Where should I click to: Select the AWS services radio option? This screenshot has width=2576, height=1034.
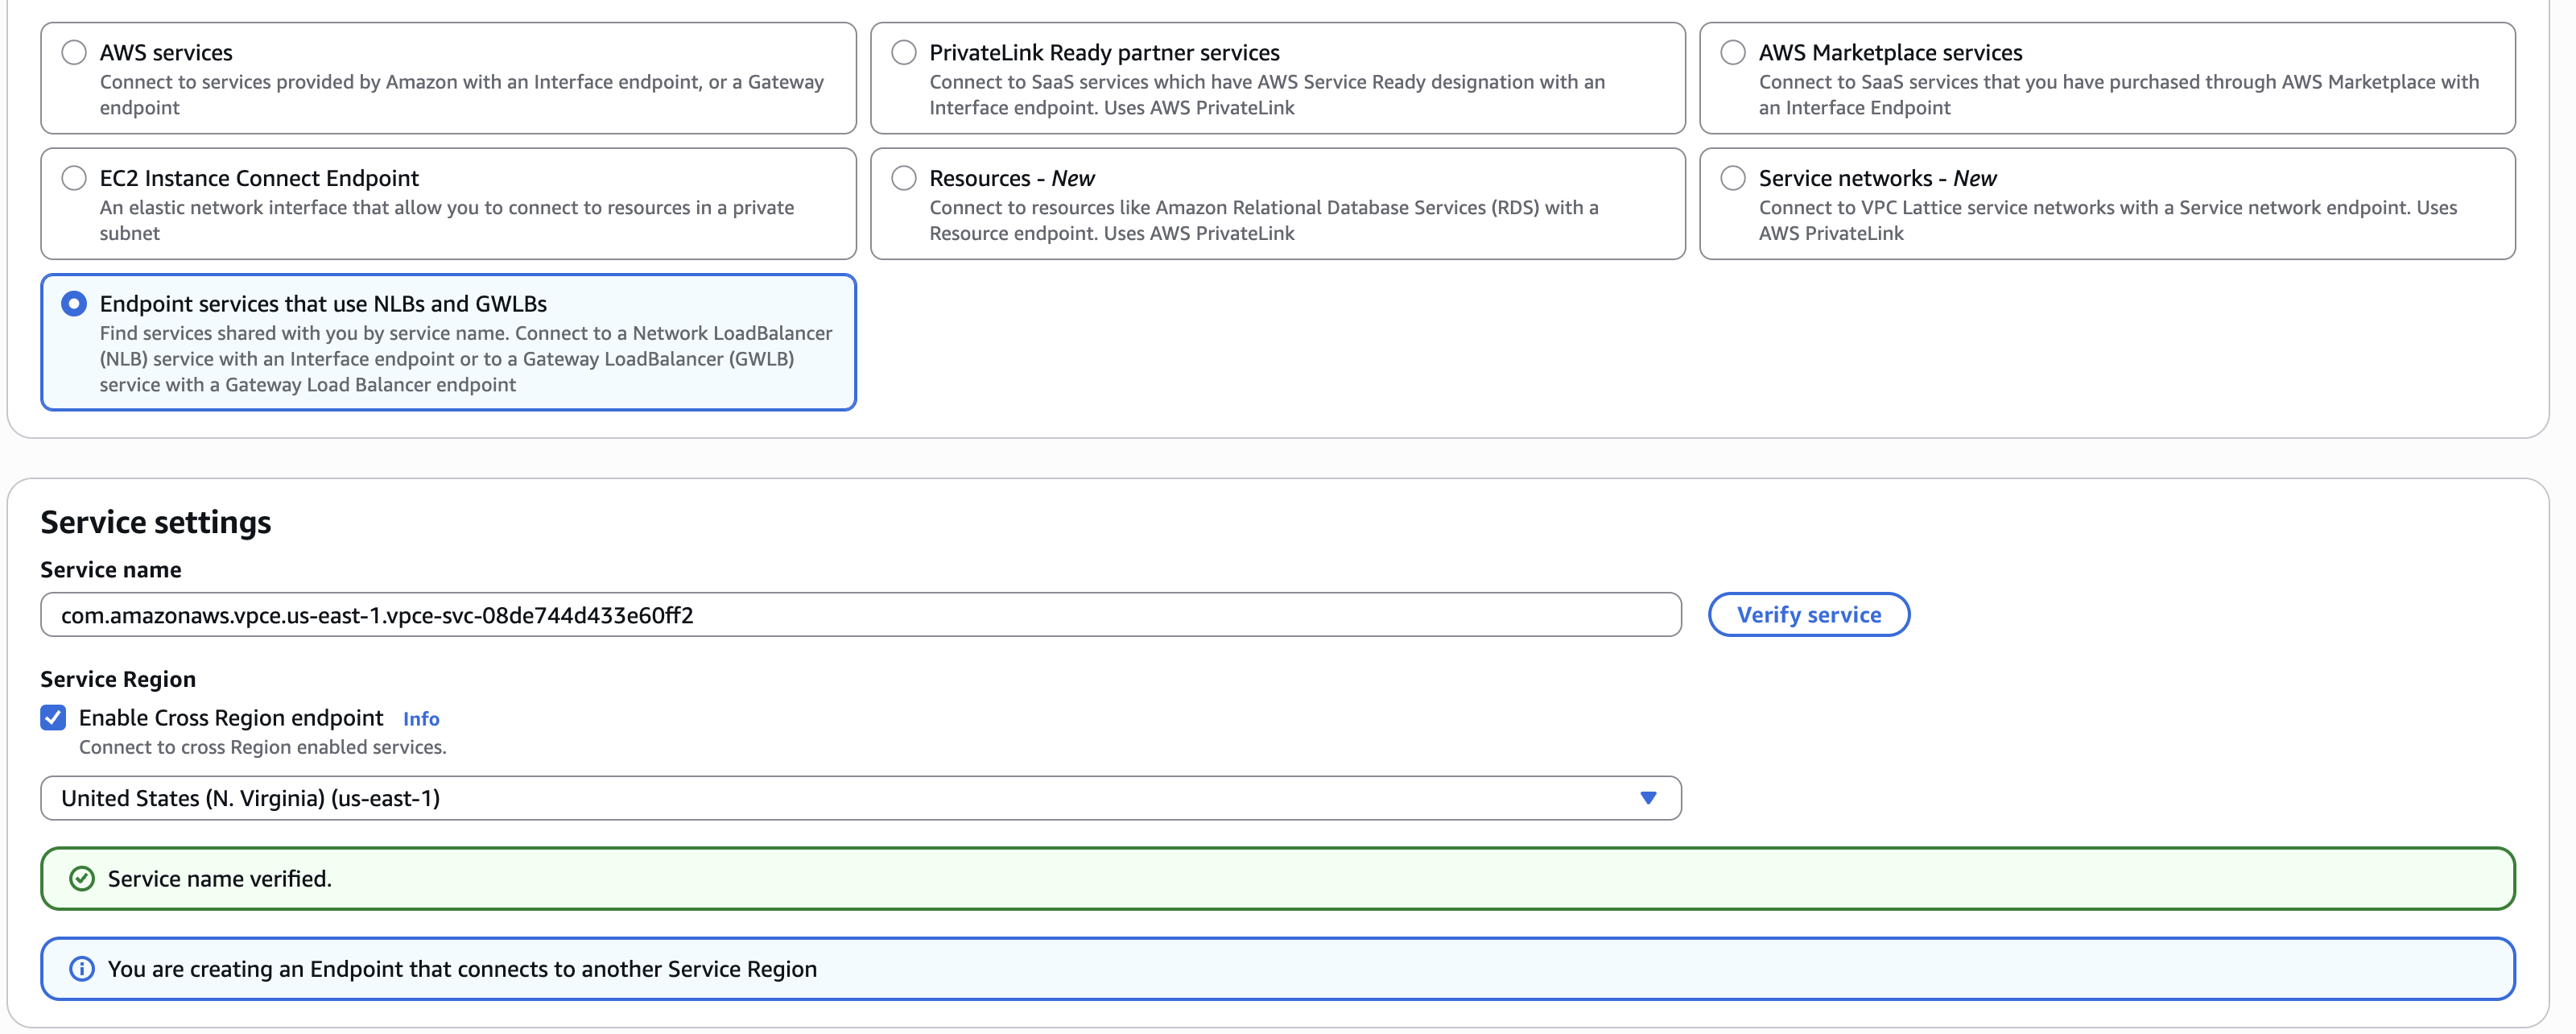pos(74,52)
